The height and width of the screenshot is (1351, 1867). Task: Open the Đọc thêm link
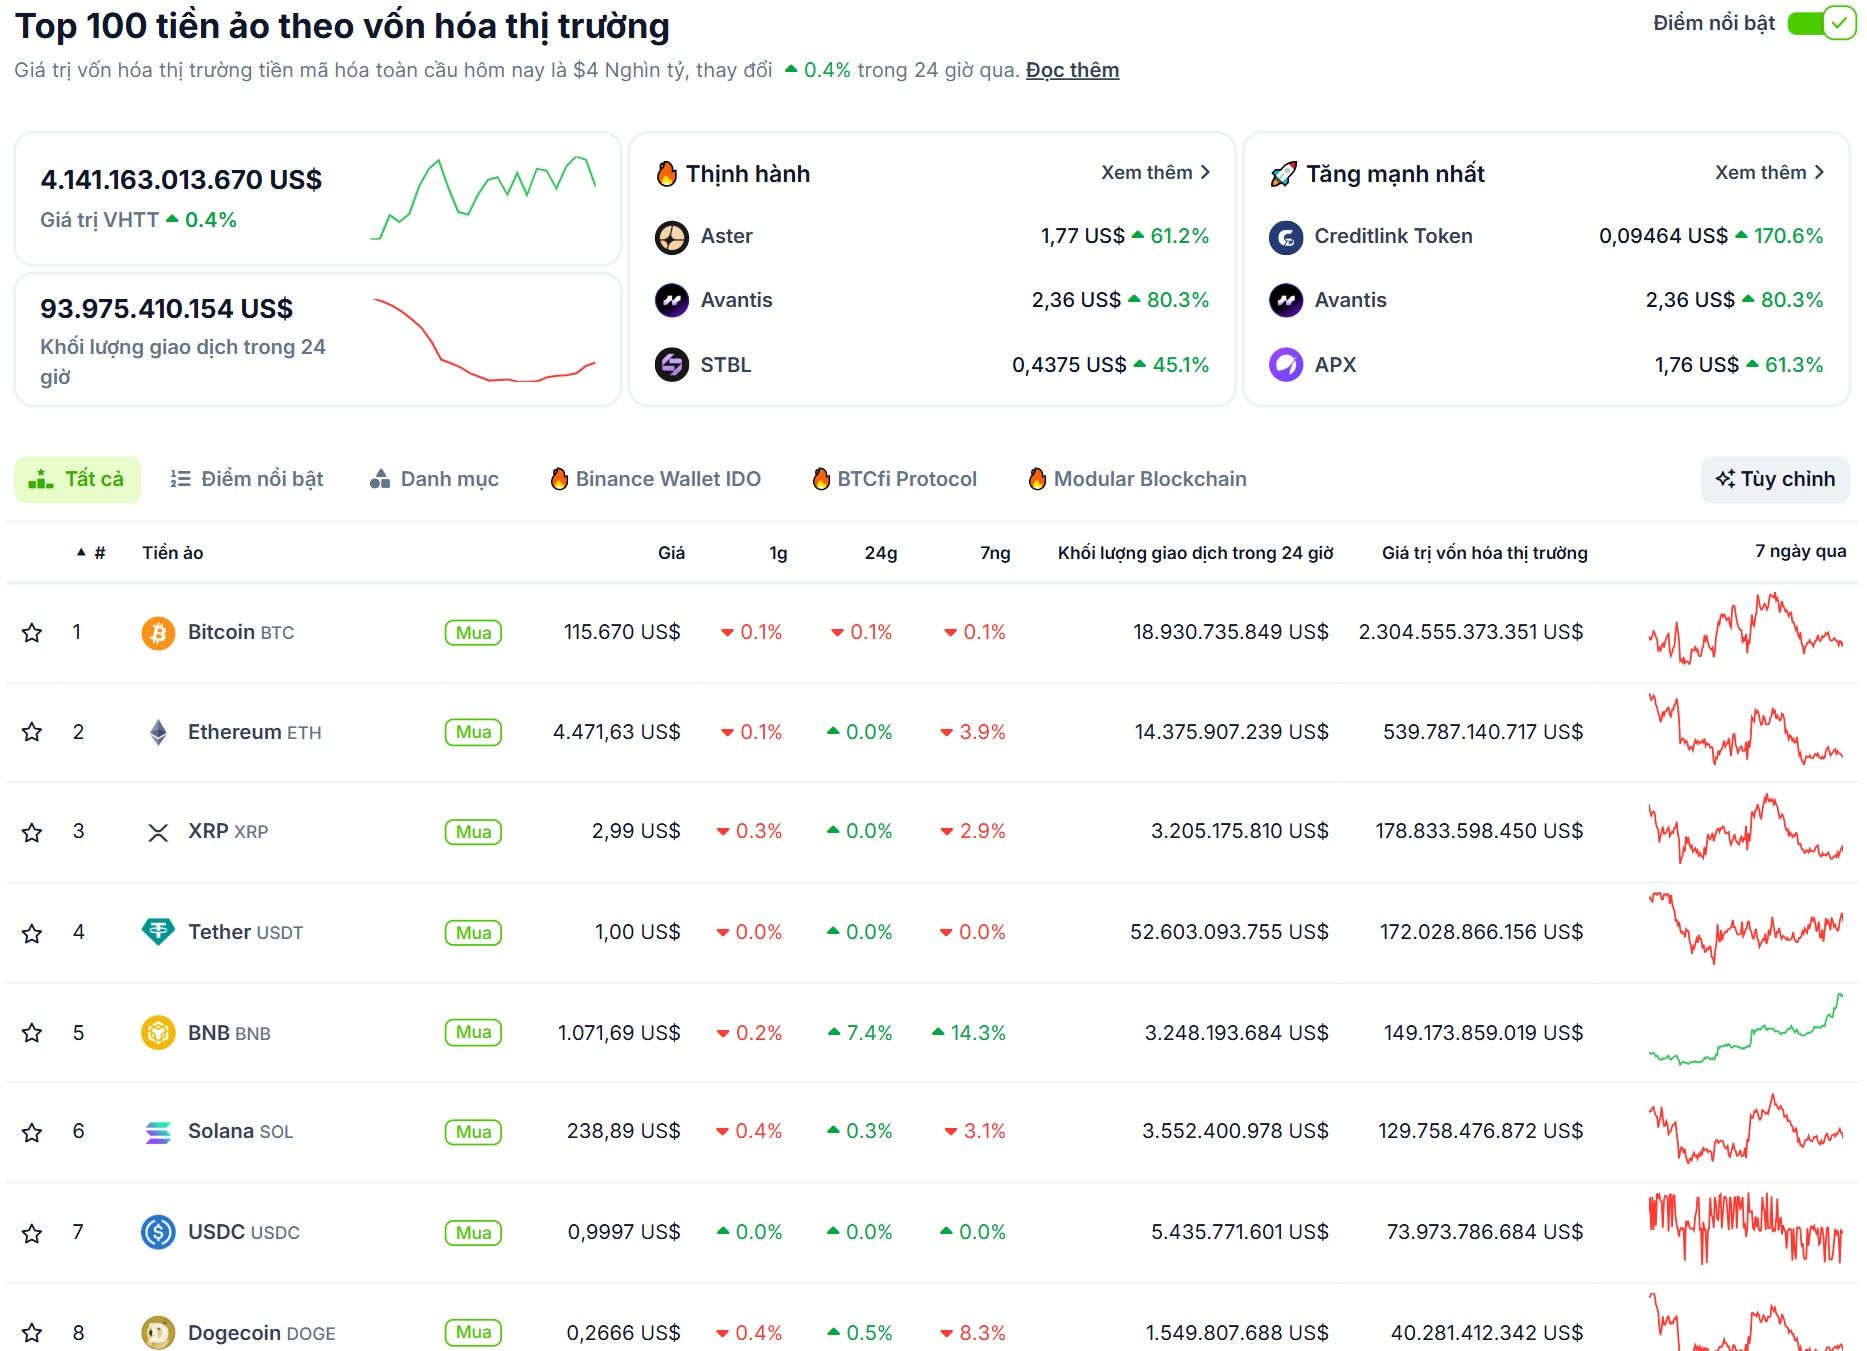pos(1071,70)
